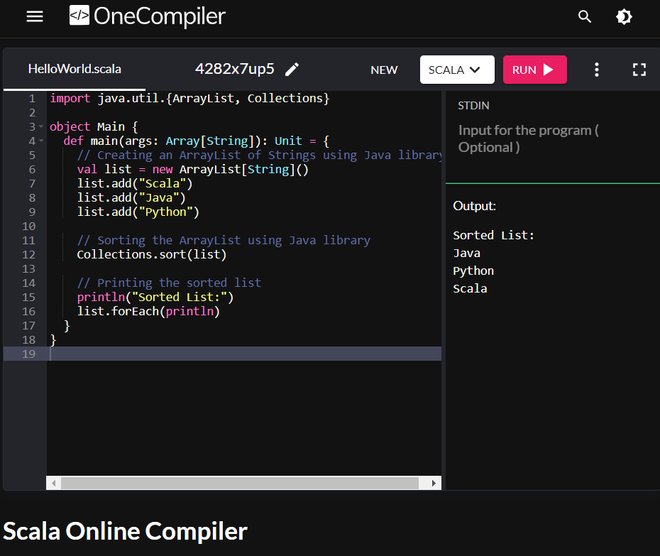Click line number 13 in gutter

click(x=29, y=269)
